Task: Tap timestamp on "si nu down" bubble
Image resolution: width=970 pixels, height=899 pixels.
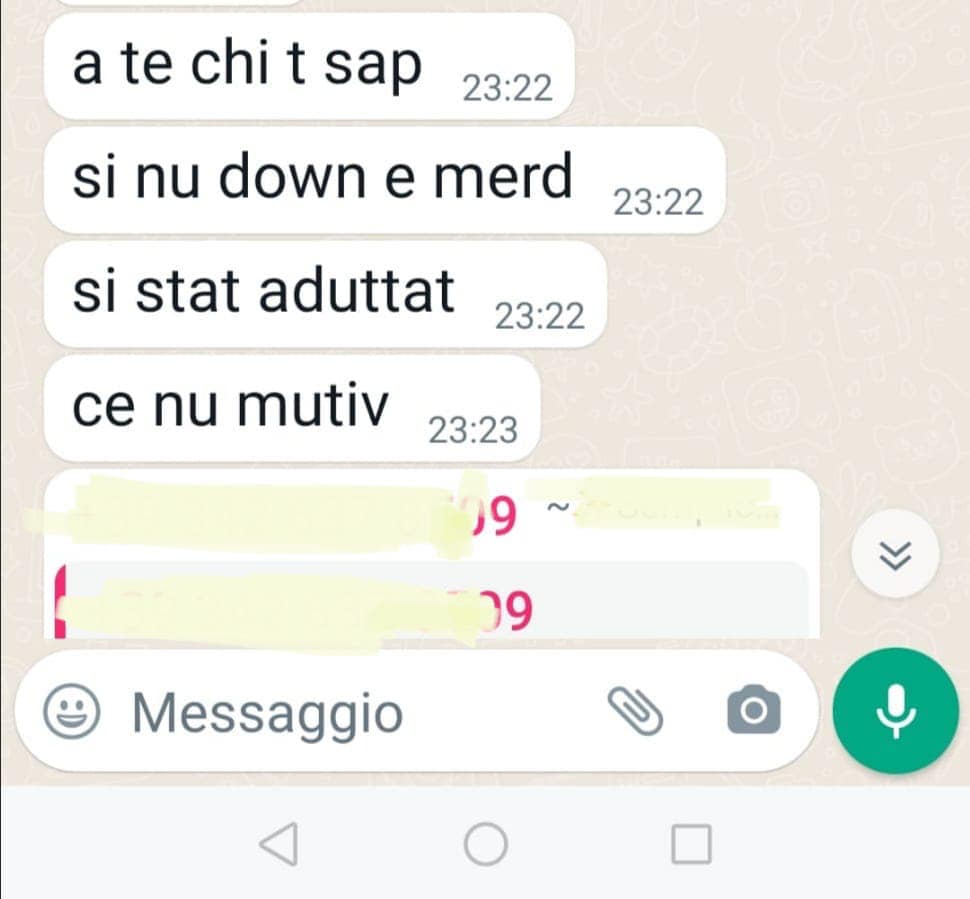Action: pos(658,202)
